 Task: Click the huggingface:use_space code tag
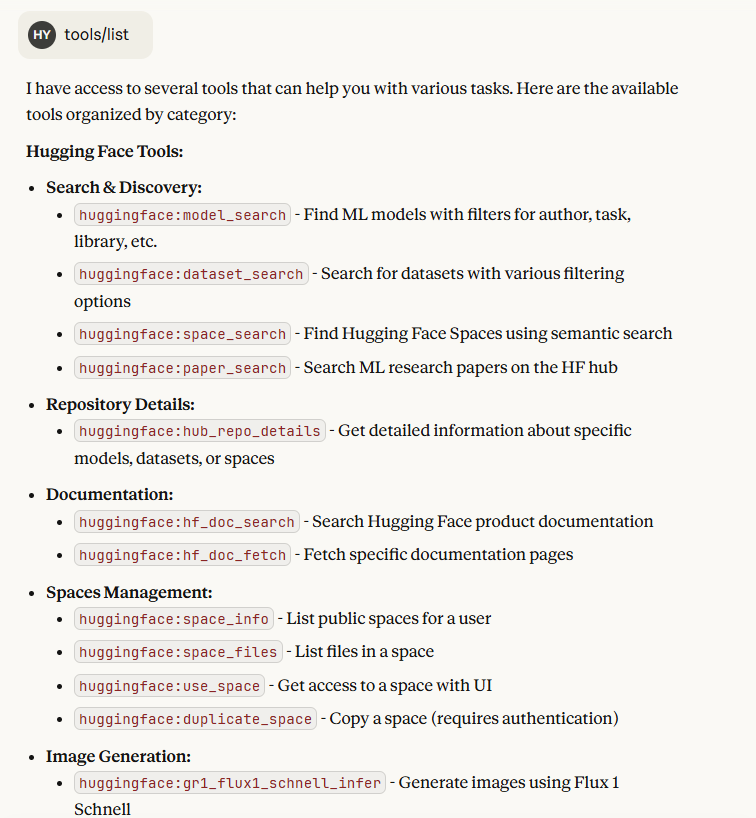click(169, 686)
